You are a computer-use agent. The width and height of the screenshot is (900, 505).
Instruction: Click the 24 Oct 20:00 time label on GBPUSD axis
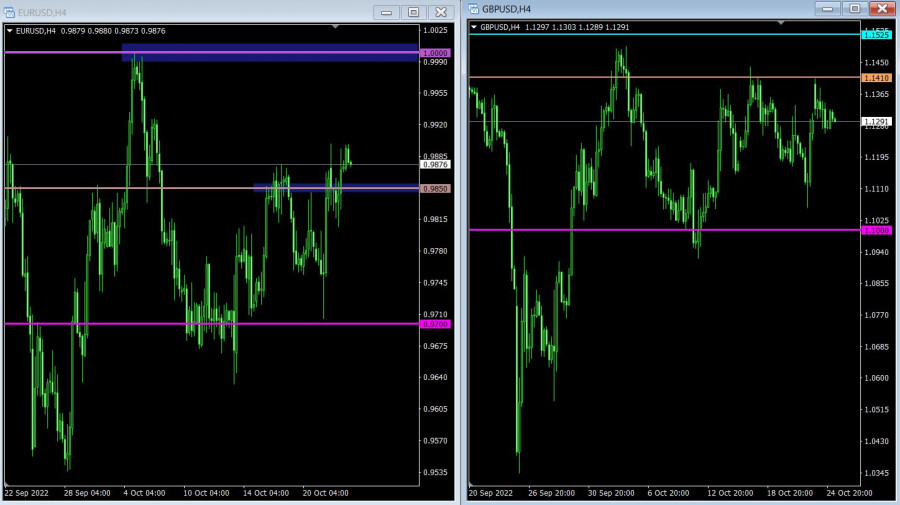849,493
